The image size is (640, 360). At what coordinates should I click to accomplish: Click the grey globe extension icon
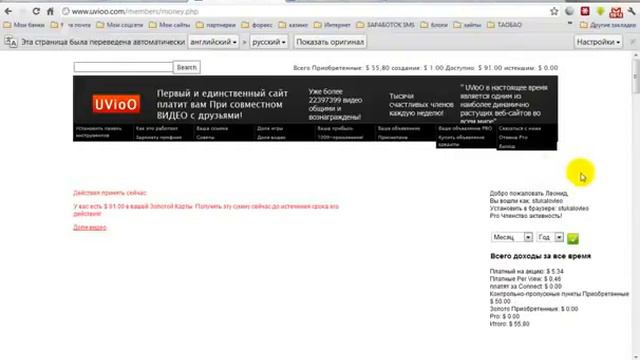pyautogui.click(x=569, y=11)
